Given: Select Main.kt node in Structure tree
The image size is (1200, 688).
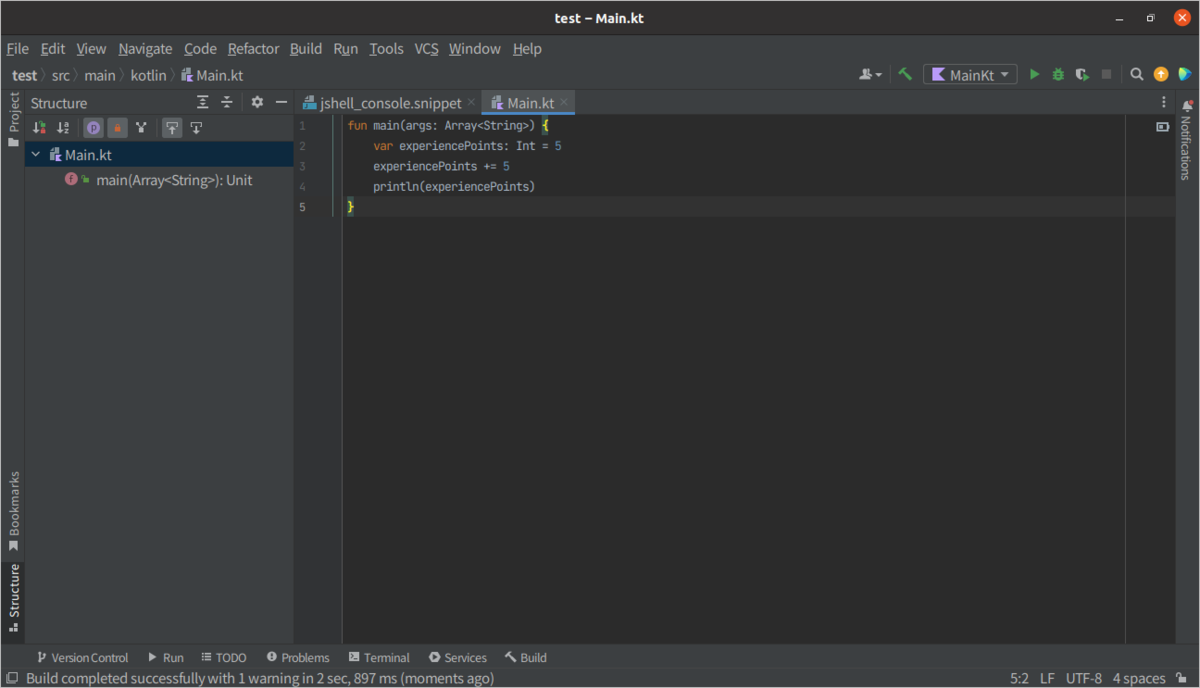Looking at the screenshot, I should pyautogui.click(x=88, y=155).
